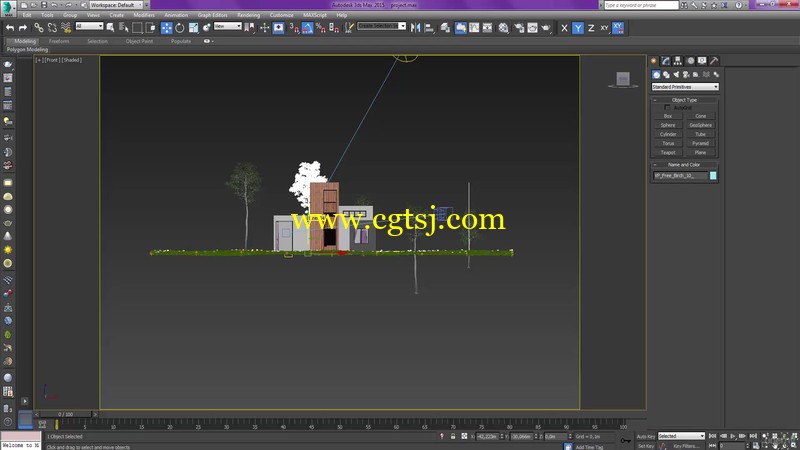Open the Modify command panel tab
This screenshot has height=450, width=800.
(x=666, y=61)
